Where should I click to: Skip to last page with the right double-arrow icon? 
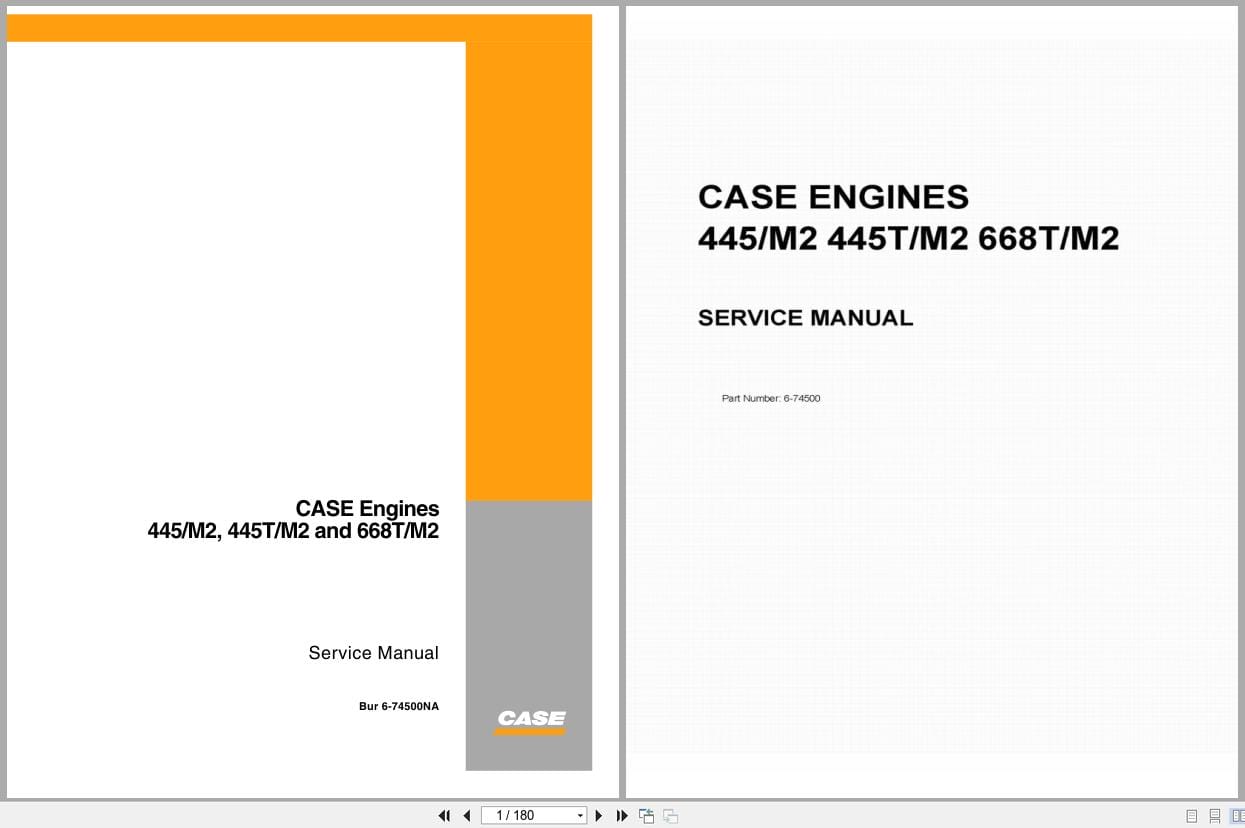click(x=622, y=816)
